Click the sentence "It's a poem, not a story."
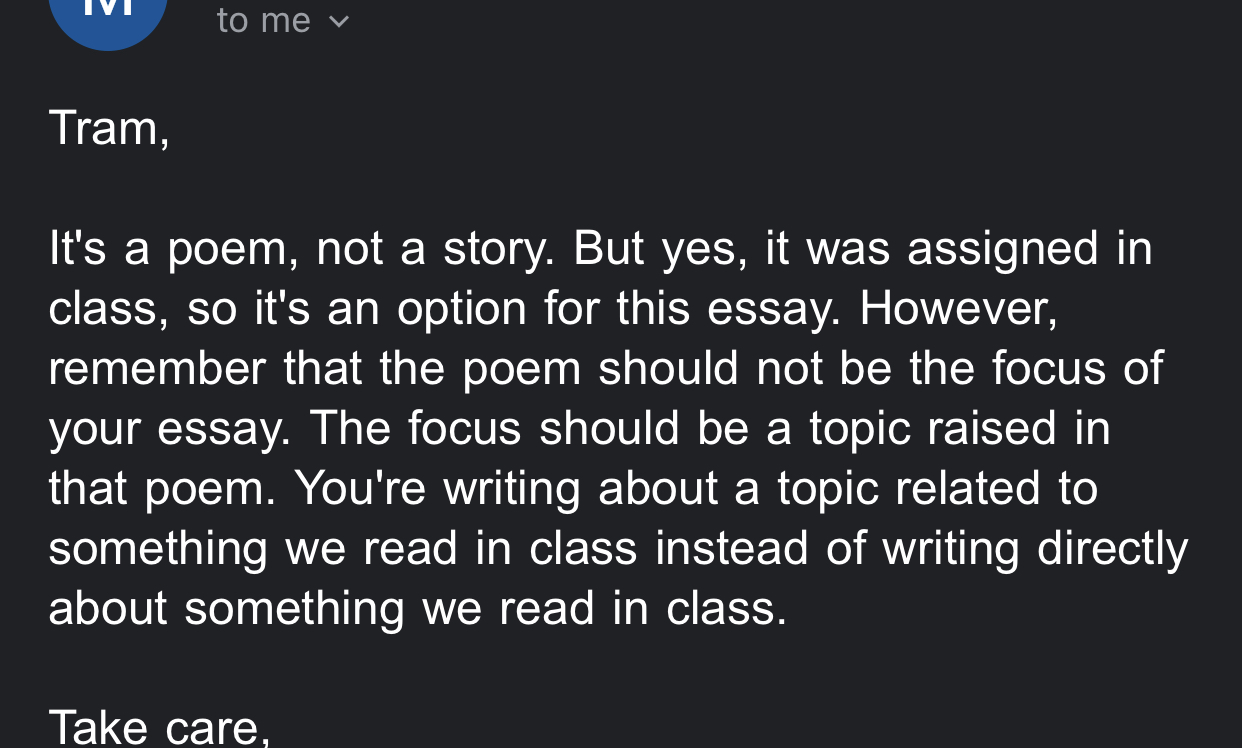Image resolution: width=1242 pixels, height=748 pixels. click(300, 249)
